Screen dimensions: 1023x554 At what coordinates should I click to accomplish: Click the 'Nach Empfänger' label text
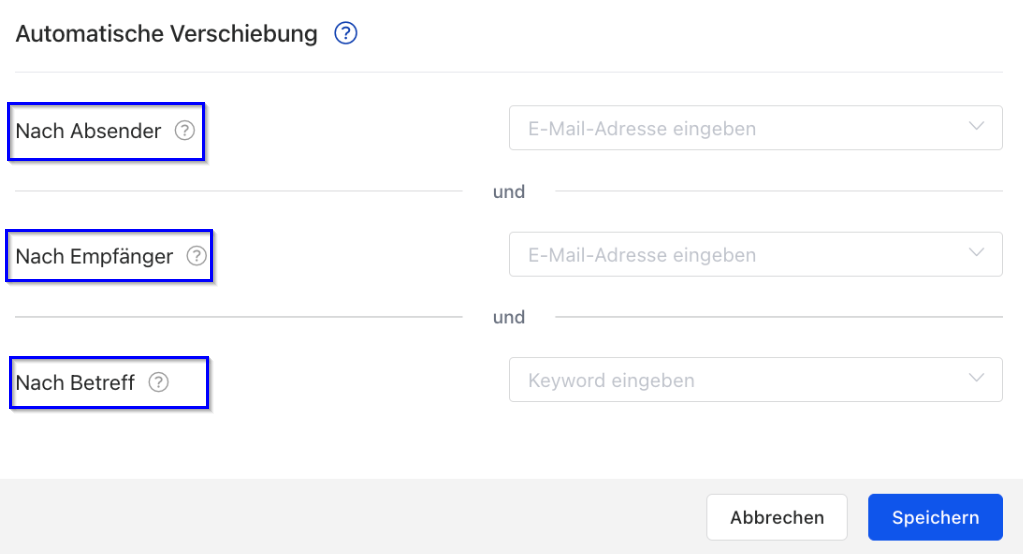tap(94, 257)
